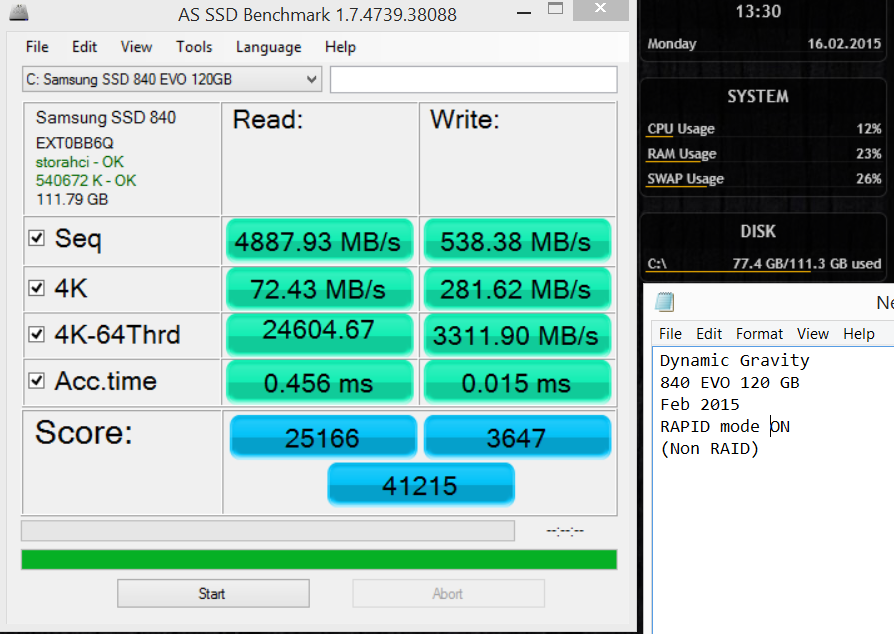Uncheck the Seq test checkbox
The image size is (894, 634).
[x=37, y=239]
